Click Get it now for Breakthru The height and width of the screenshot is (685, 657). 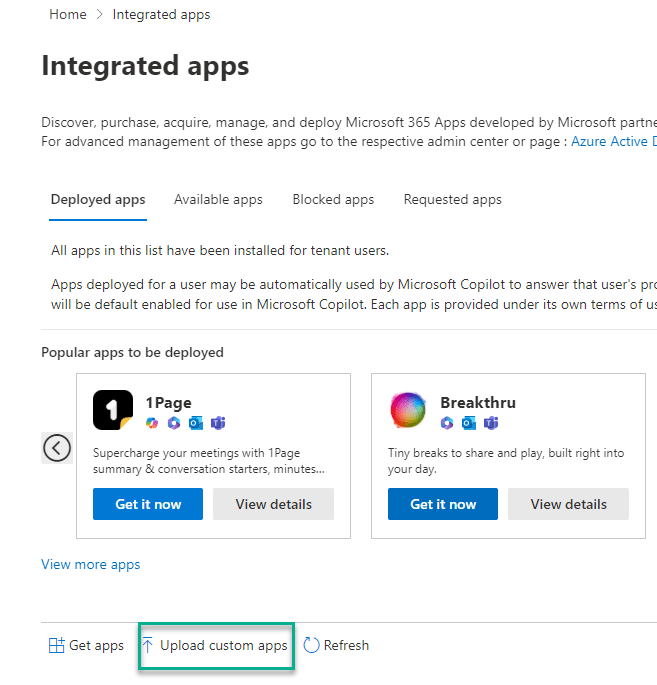pyautogui.click(x=443, y=504)
